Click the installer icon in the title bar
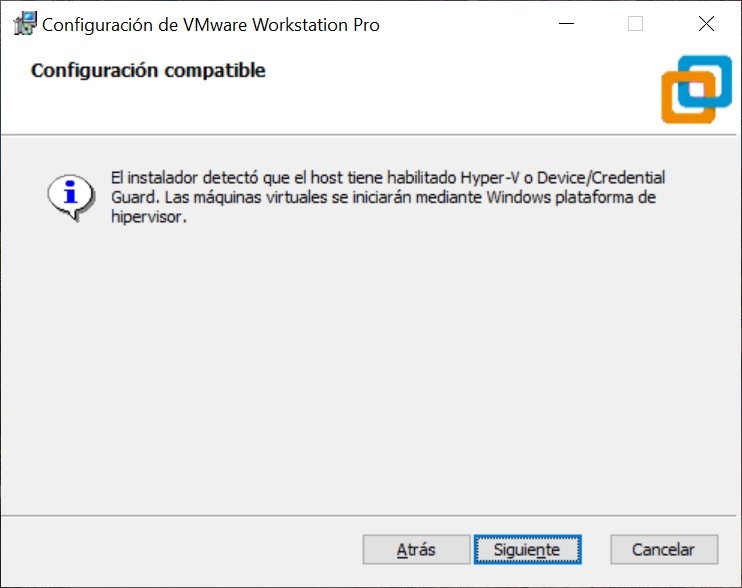742x588 pixels. point(25,25)
